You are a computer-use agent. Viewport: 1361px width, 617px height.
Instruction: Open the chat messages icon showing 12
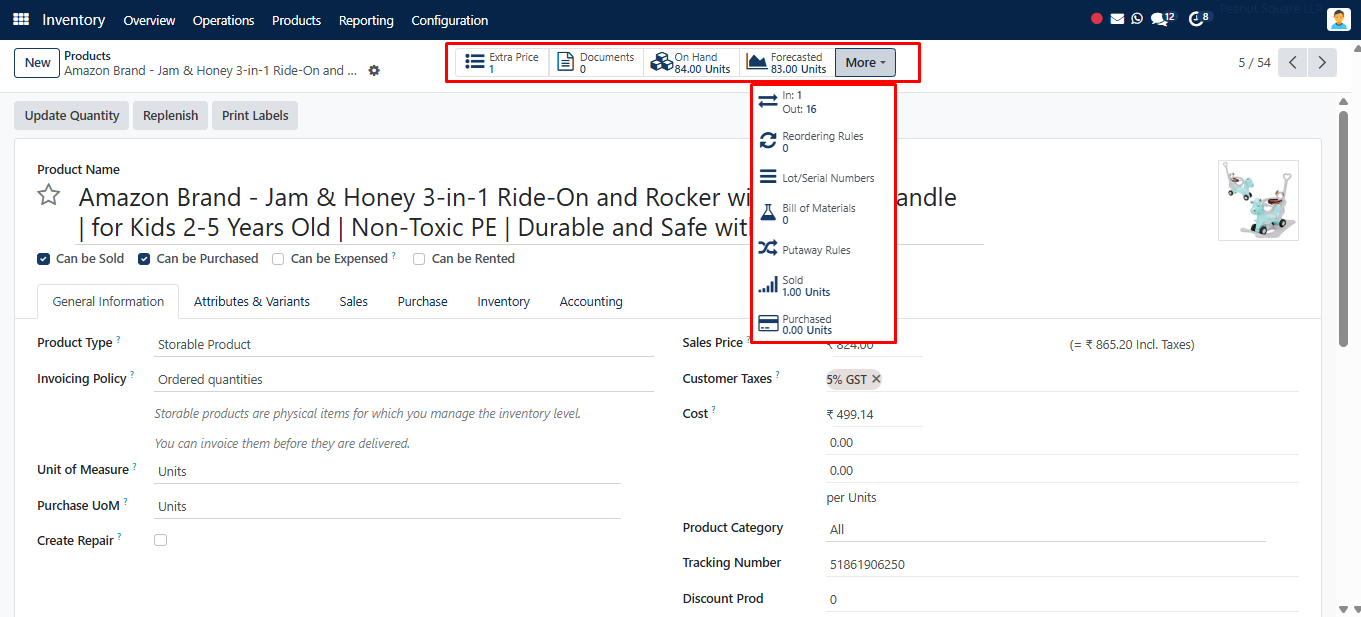[x=1162, y=19]
